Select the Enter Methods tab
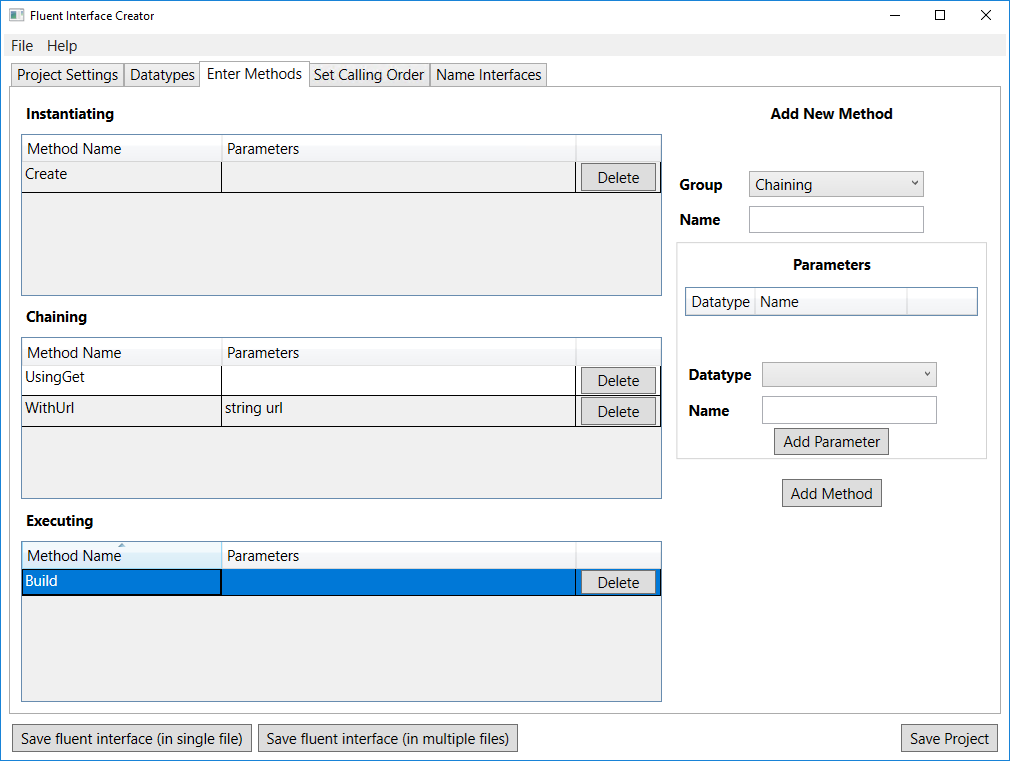 coord(254,74)
